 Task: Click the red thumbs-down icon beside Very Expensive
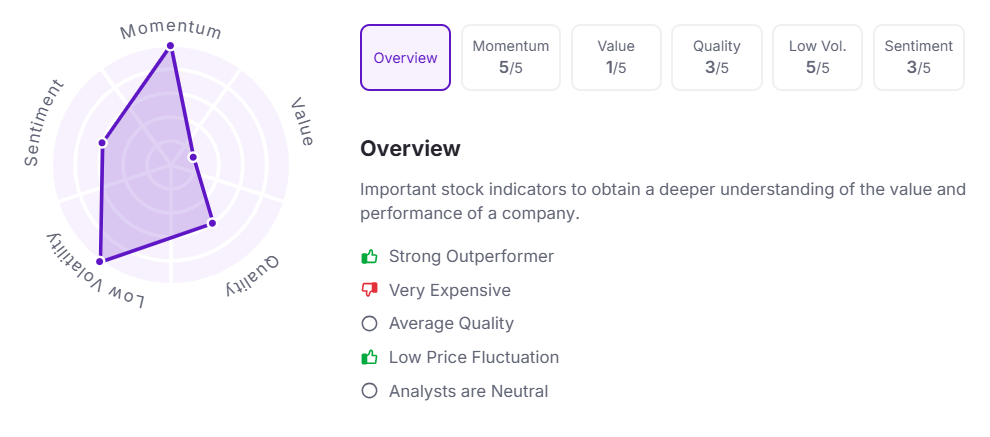[x=370, y=290]
